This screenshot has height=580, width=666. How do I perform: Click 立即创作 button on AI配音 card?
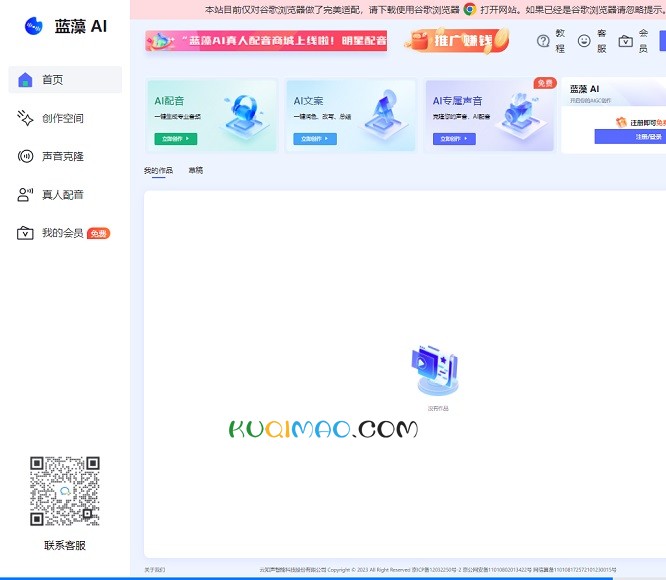pos(175,139)
